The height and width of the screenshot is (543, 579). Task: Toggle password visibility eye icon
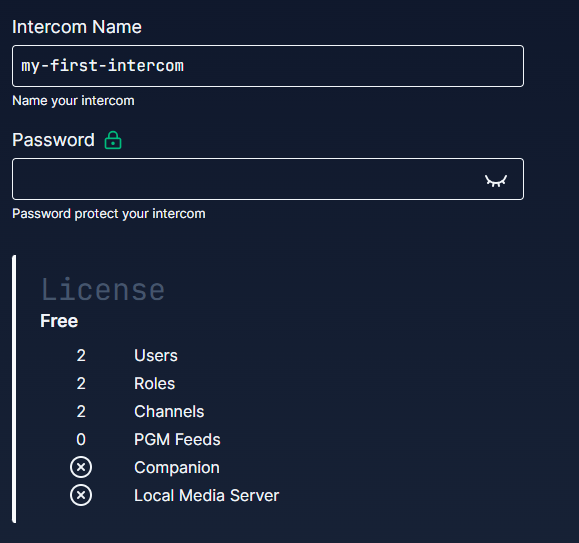point(496,181)
